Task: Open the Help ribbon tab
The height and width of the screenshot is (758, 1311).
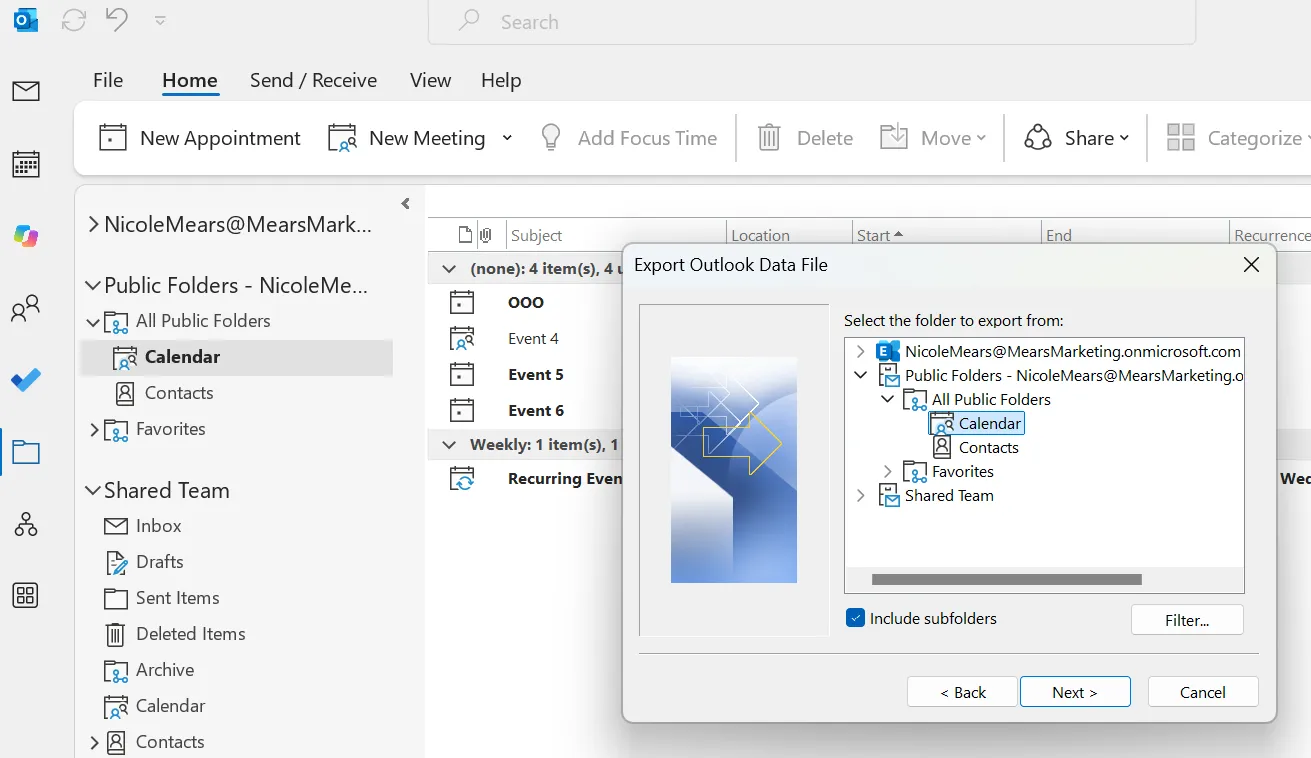Action: pos(501,81)
